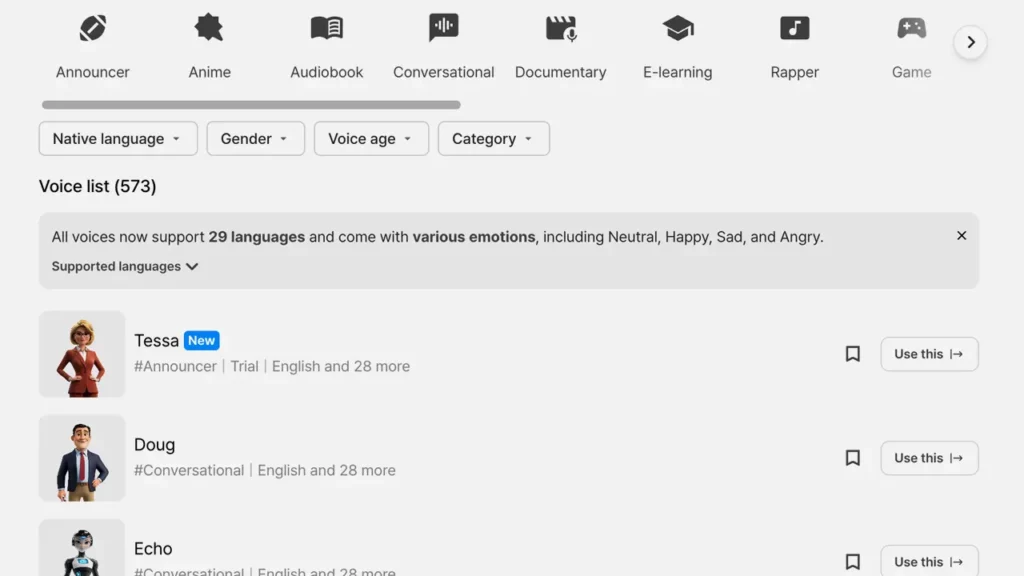Open the Native language dropdown
The width and height of the screenshot is (1024, 576).
(x=118, y=138)
